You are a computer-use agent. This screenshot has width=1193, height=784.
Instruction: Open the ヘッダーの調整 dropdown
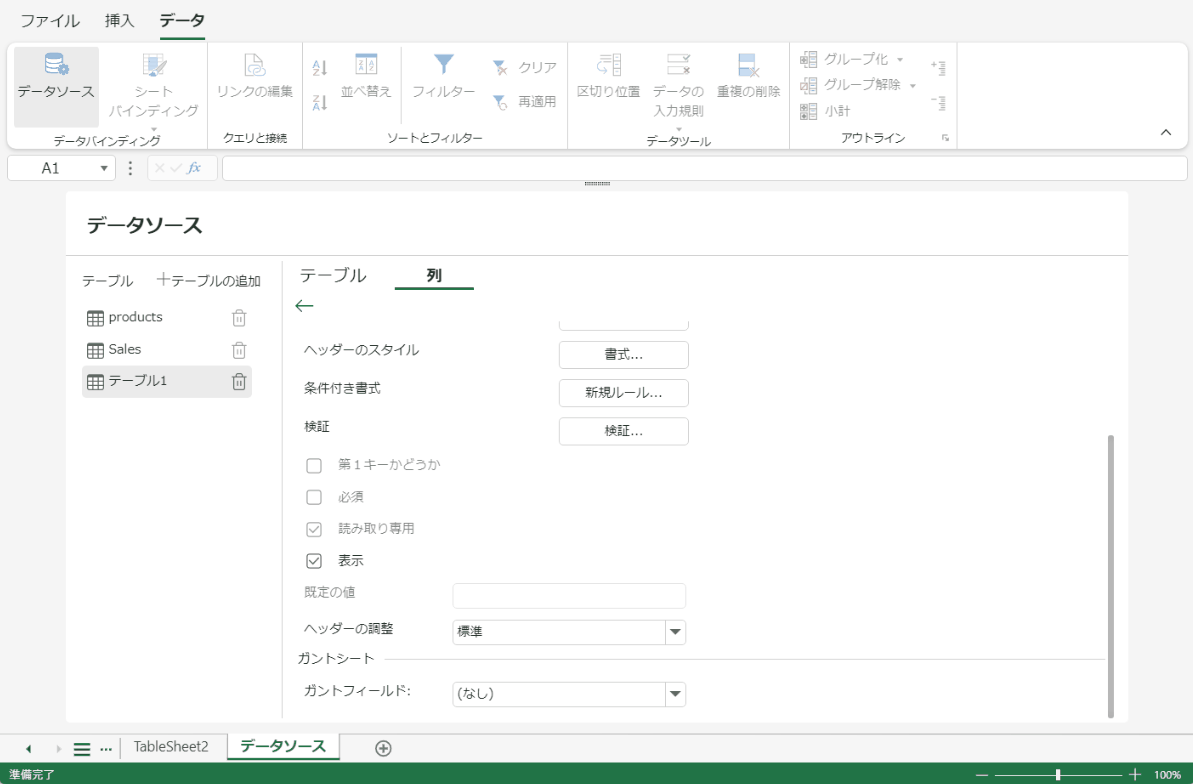[x=674, y=632]
